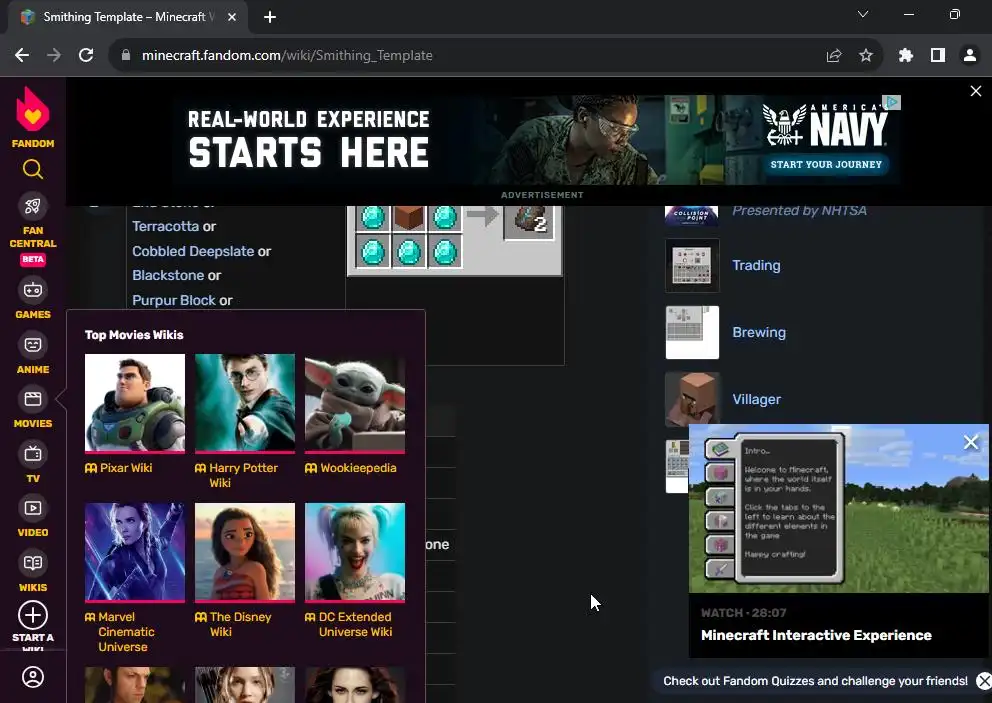Open the Harry Potter Wiki thumbnail
This screenshot has height=703, width=992.
(245, 403)
